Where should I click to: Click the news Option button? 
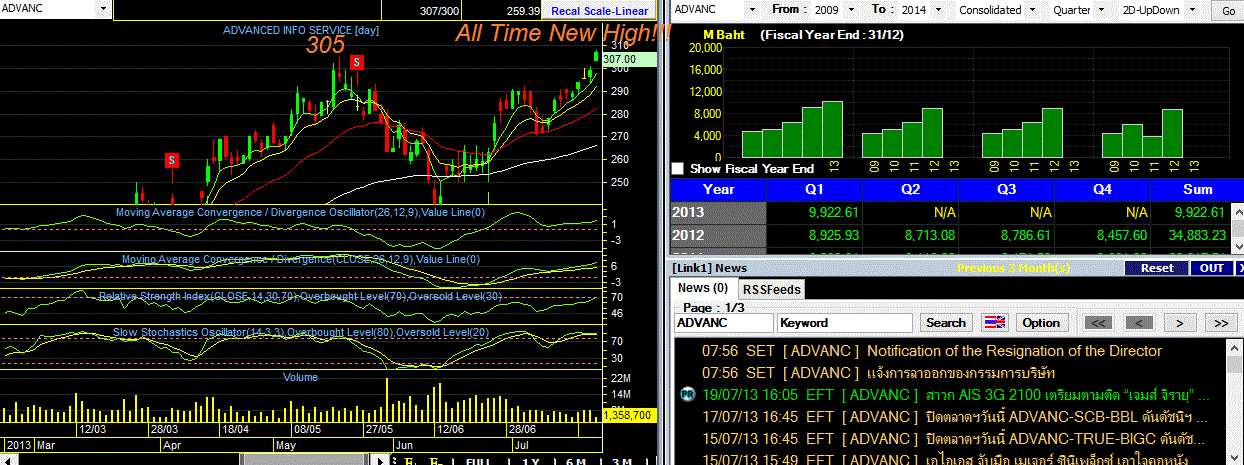click(1041, 322)
